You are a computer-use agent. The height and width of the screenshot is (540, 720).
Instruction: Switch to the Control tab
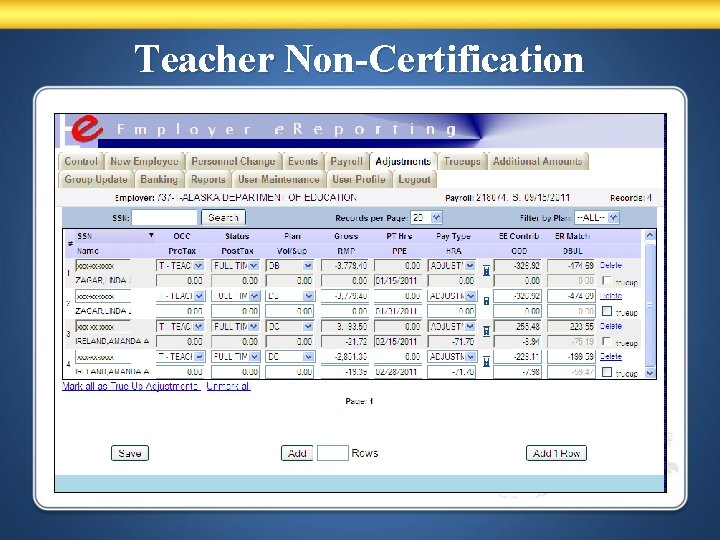81,161
